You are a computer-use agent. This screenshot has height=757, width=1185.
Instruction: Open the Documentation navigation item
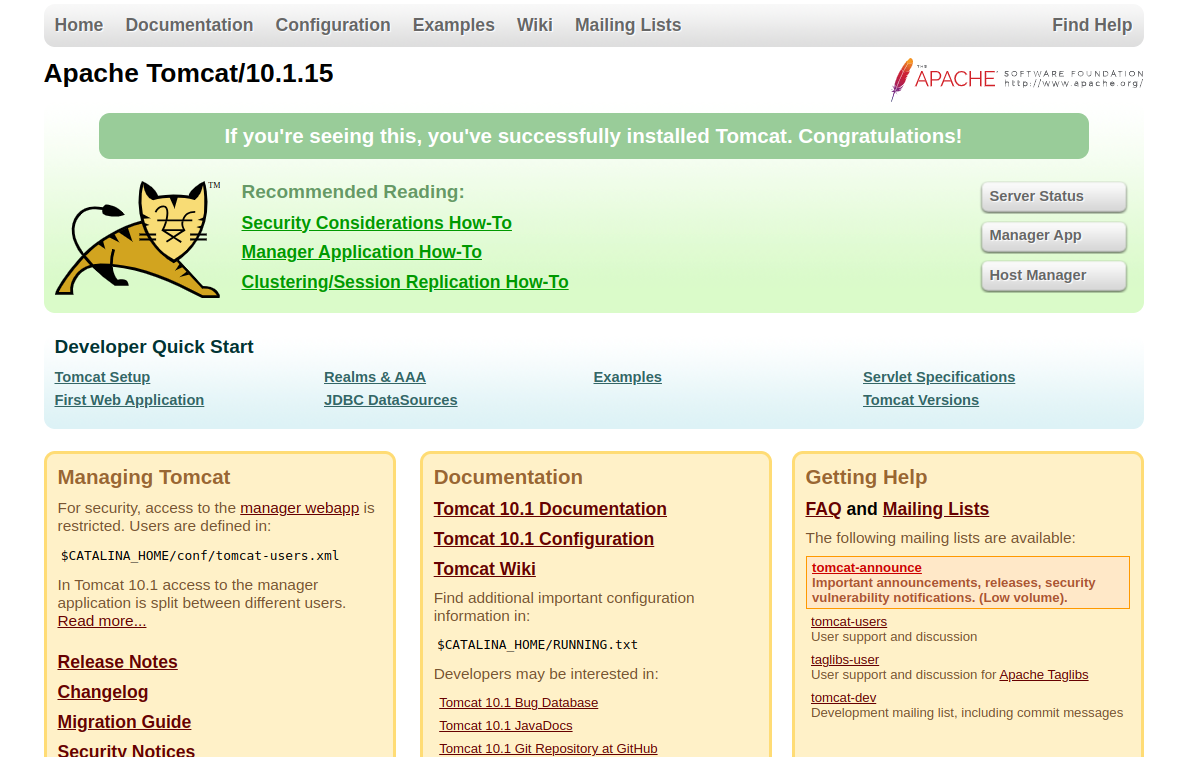click(x=189, y=25)
